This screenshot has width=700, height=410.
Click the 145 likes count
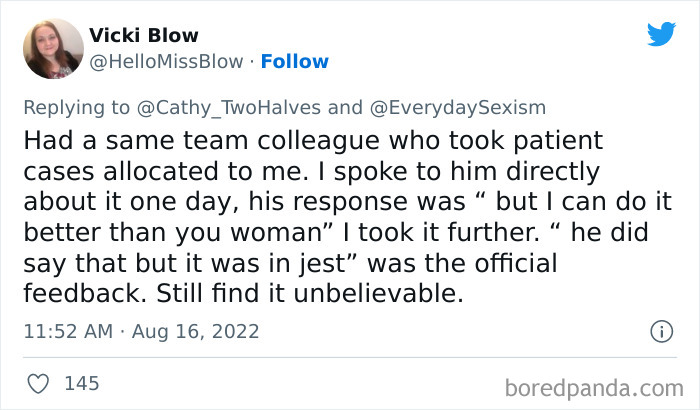(x=80, y=382)
